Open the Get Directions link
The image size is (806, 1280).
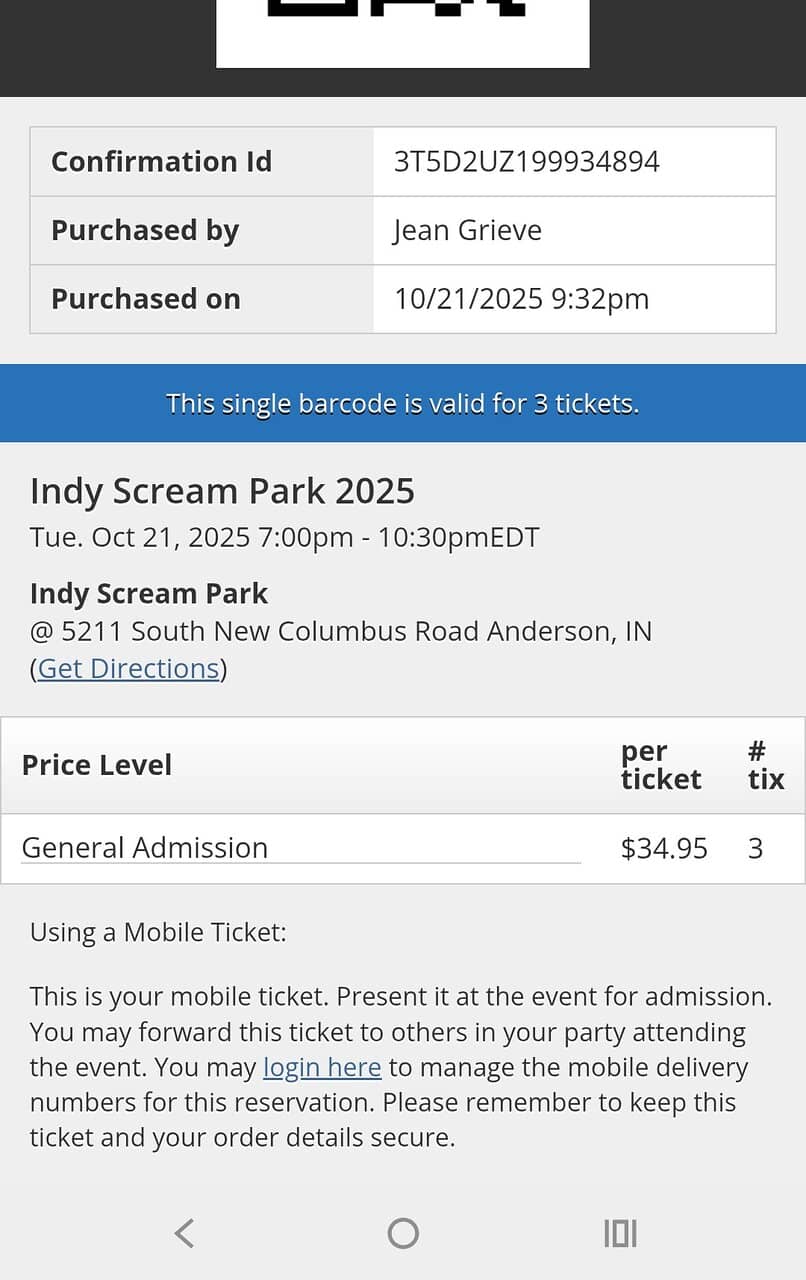coord(128,668)
